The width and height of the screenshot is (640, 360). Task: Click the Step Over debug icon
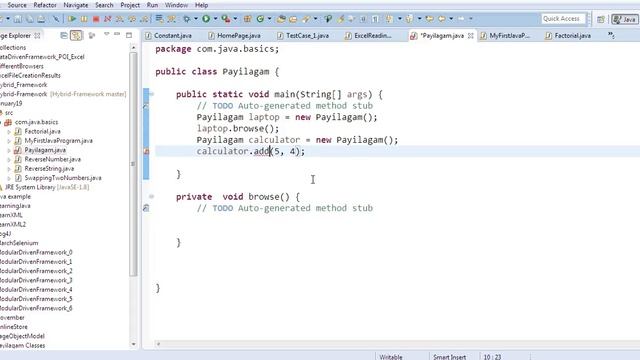132,19
